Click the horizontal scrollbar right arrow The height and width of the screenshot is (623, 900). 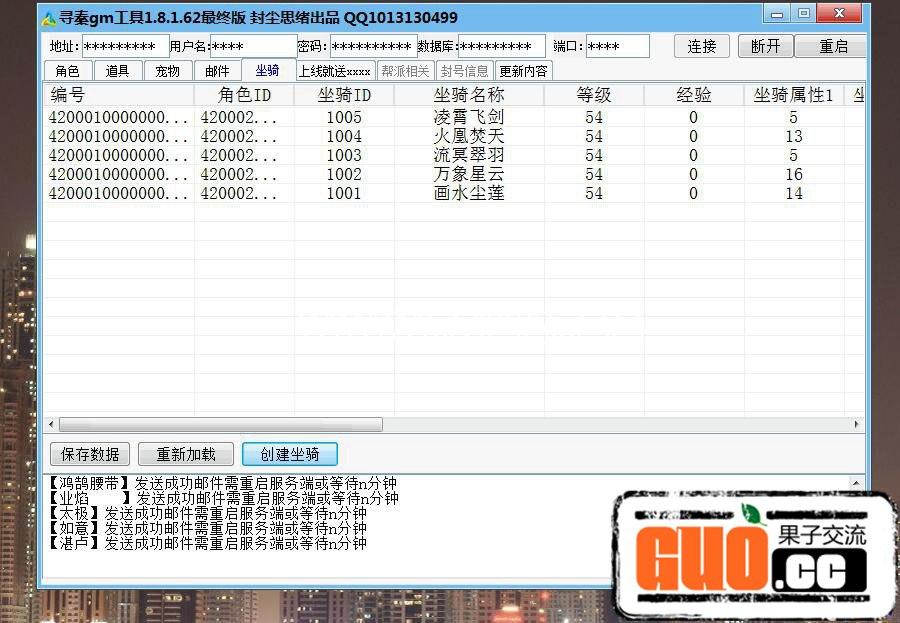tap(856, 424)
